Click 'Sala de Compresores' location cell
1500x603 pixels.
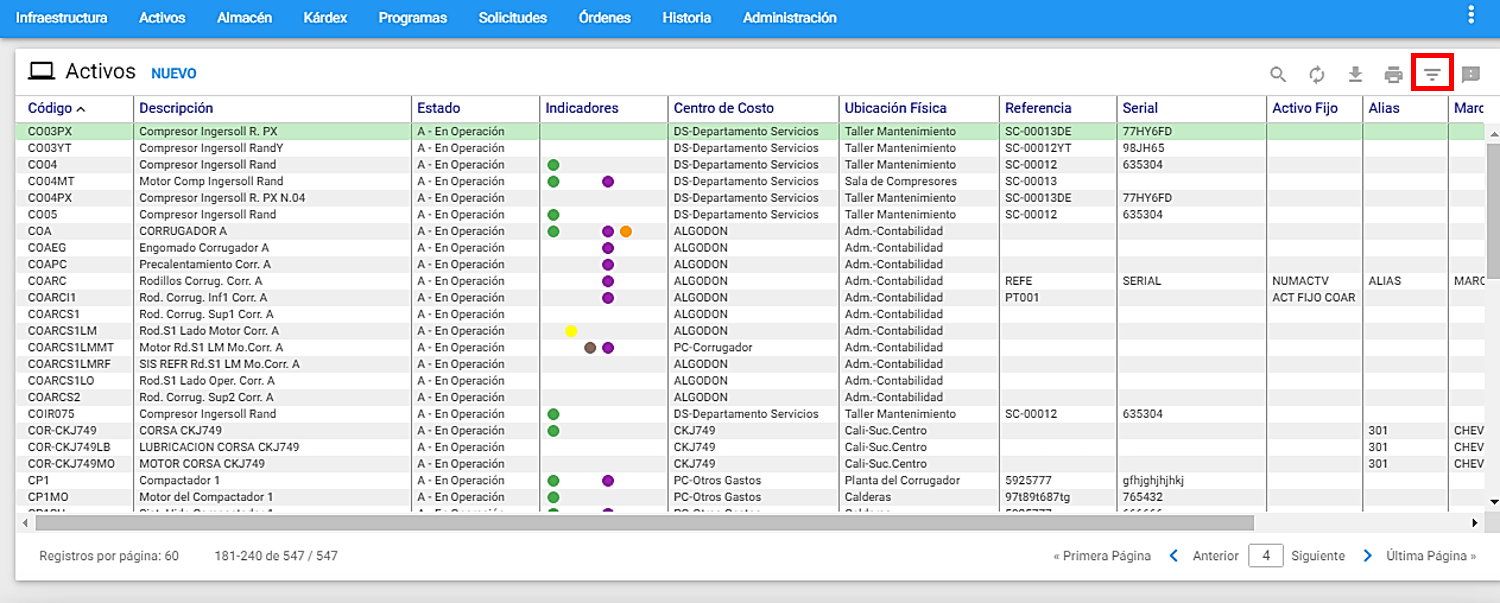tap(900, 181)
